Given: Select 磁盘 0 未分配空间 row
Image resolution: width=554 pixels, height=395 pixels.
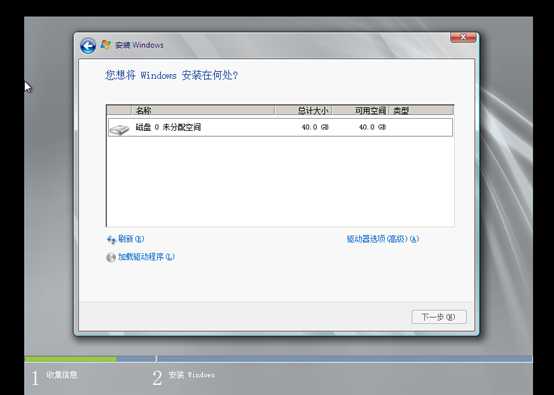Looking at the screenshot, I should click(280, 127).
